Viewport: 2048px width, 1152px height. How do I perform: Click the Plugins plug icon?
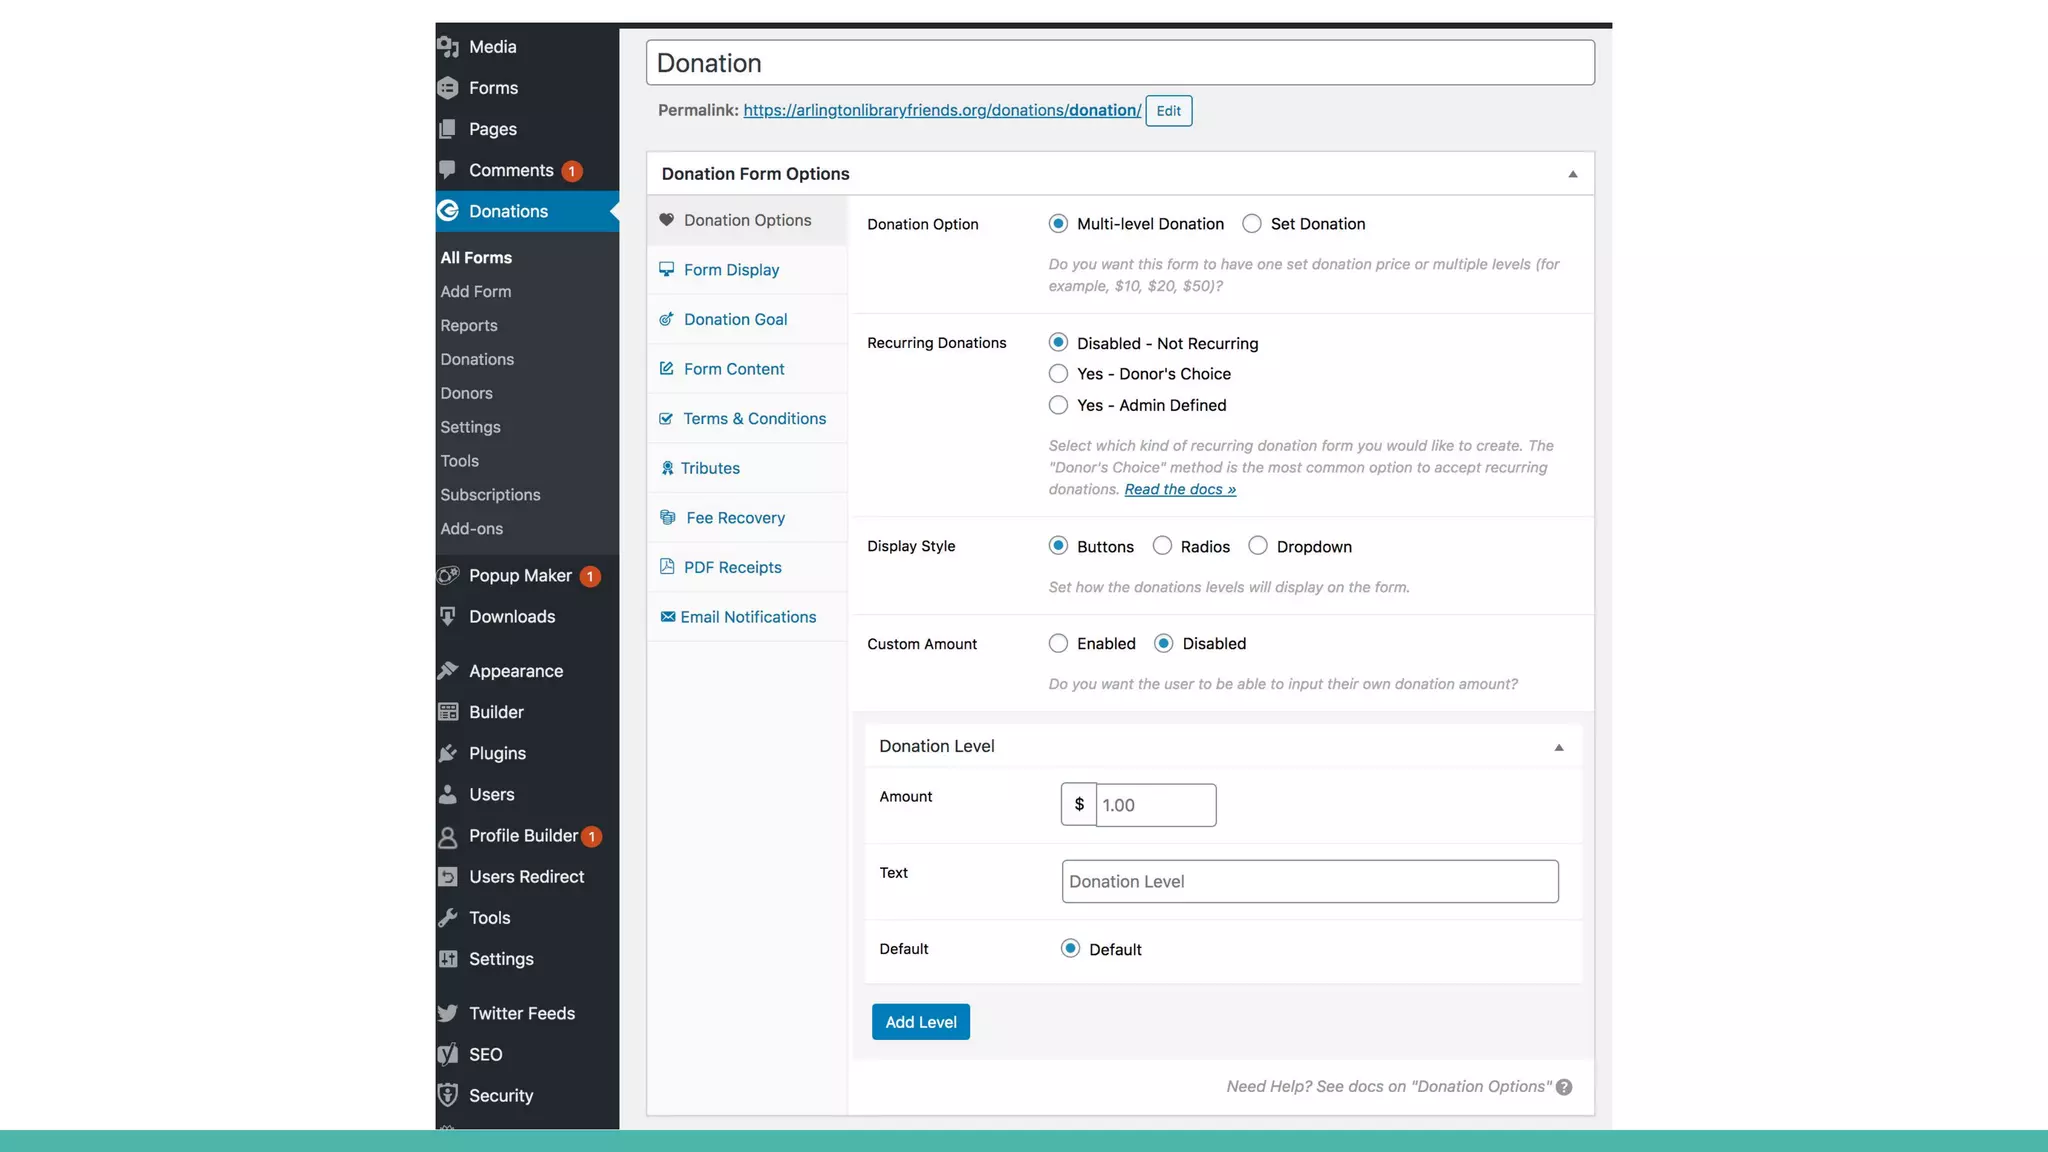448,753
